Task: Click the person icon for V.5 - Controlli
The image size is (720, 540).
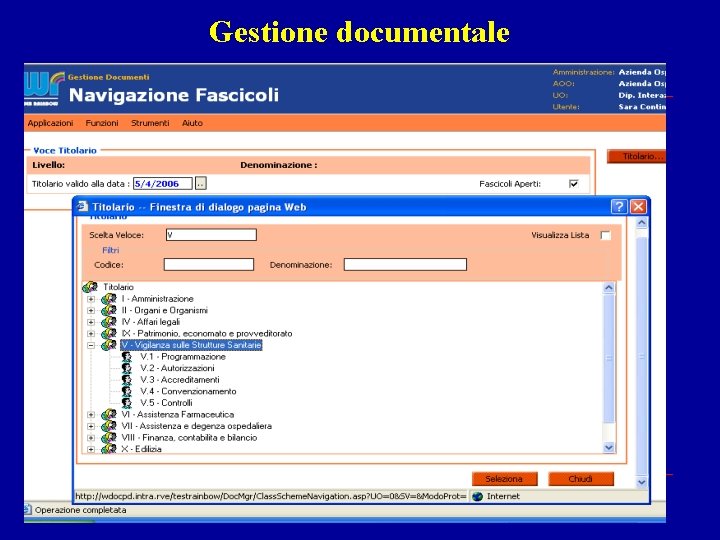Action: (x=127, y=403)
